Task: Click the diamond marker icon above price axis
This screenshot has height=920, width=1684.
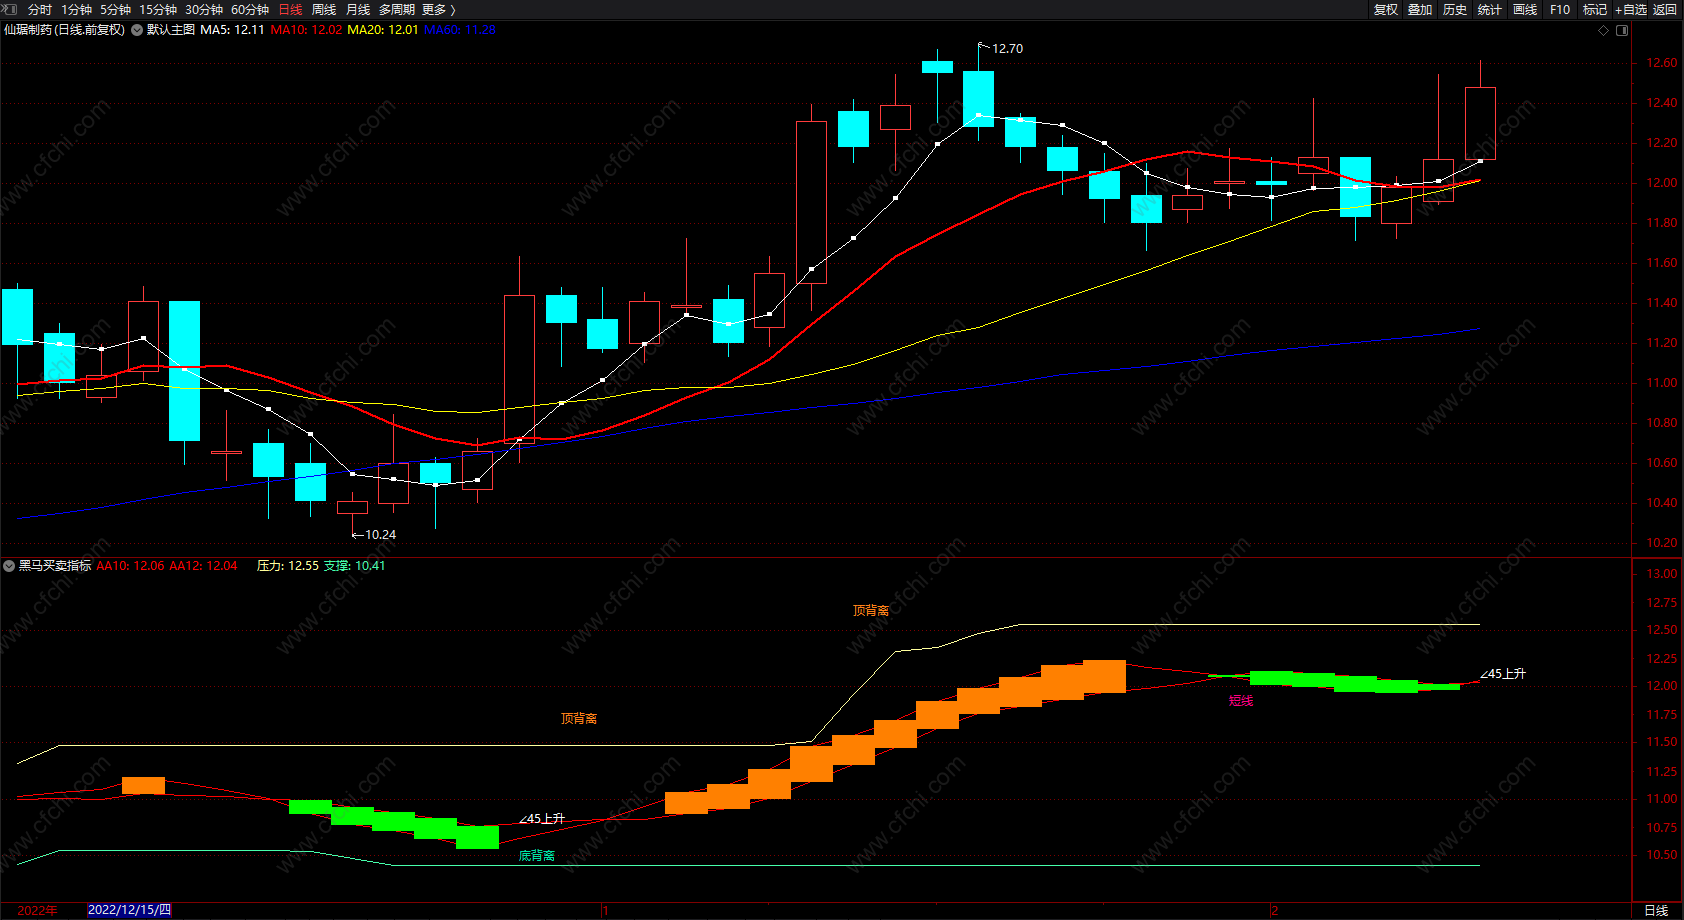Action: coord(1604,30)
